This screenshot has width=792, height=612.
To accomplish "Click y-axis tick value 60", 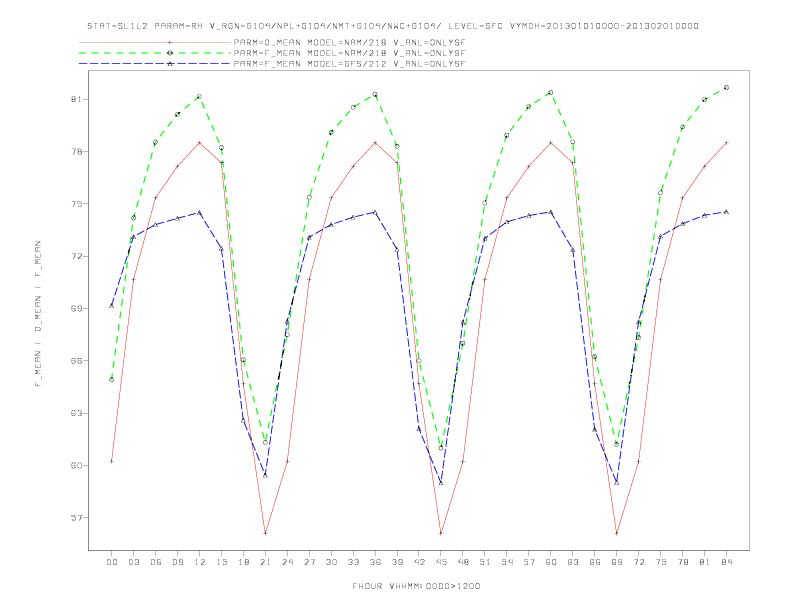I will coord(76,465).
